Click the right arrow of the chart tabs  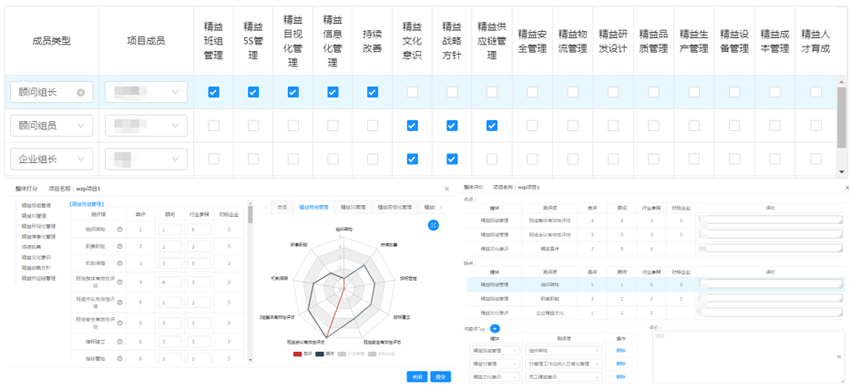(440, 207)
